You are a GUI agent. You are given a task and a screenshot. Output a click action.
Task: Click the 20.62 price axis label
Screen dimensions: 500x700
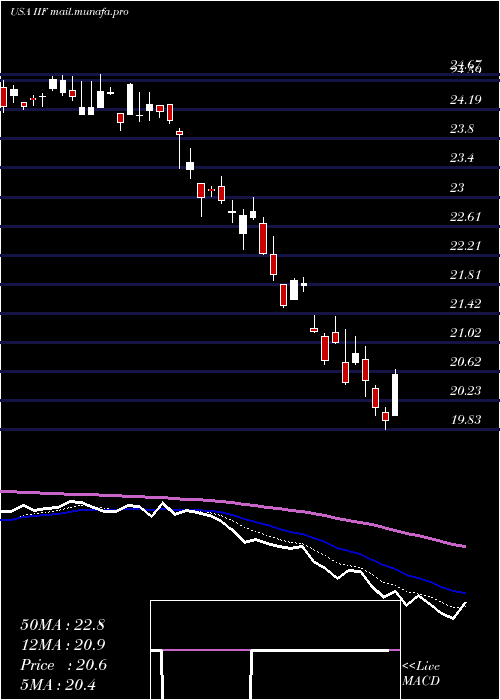click(x=465, y=362)
